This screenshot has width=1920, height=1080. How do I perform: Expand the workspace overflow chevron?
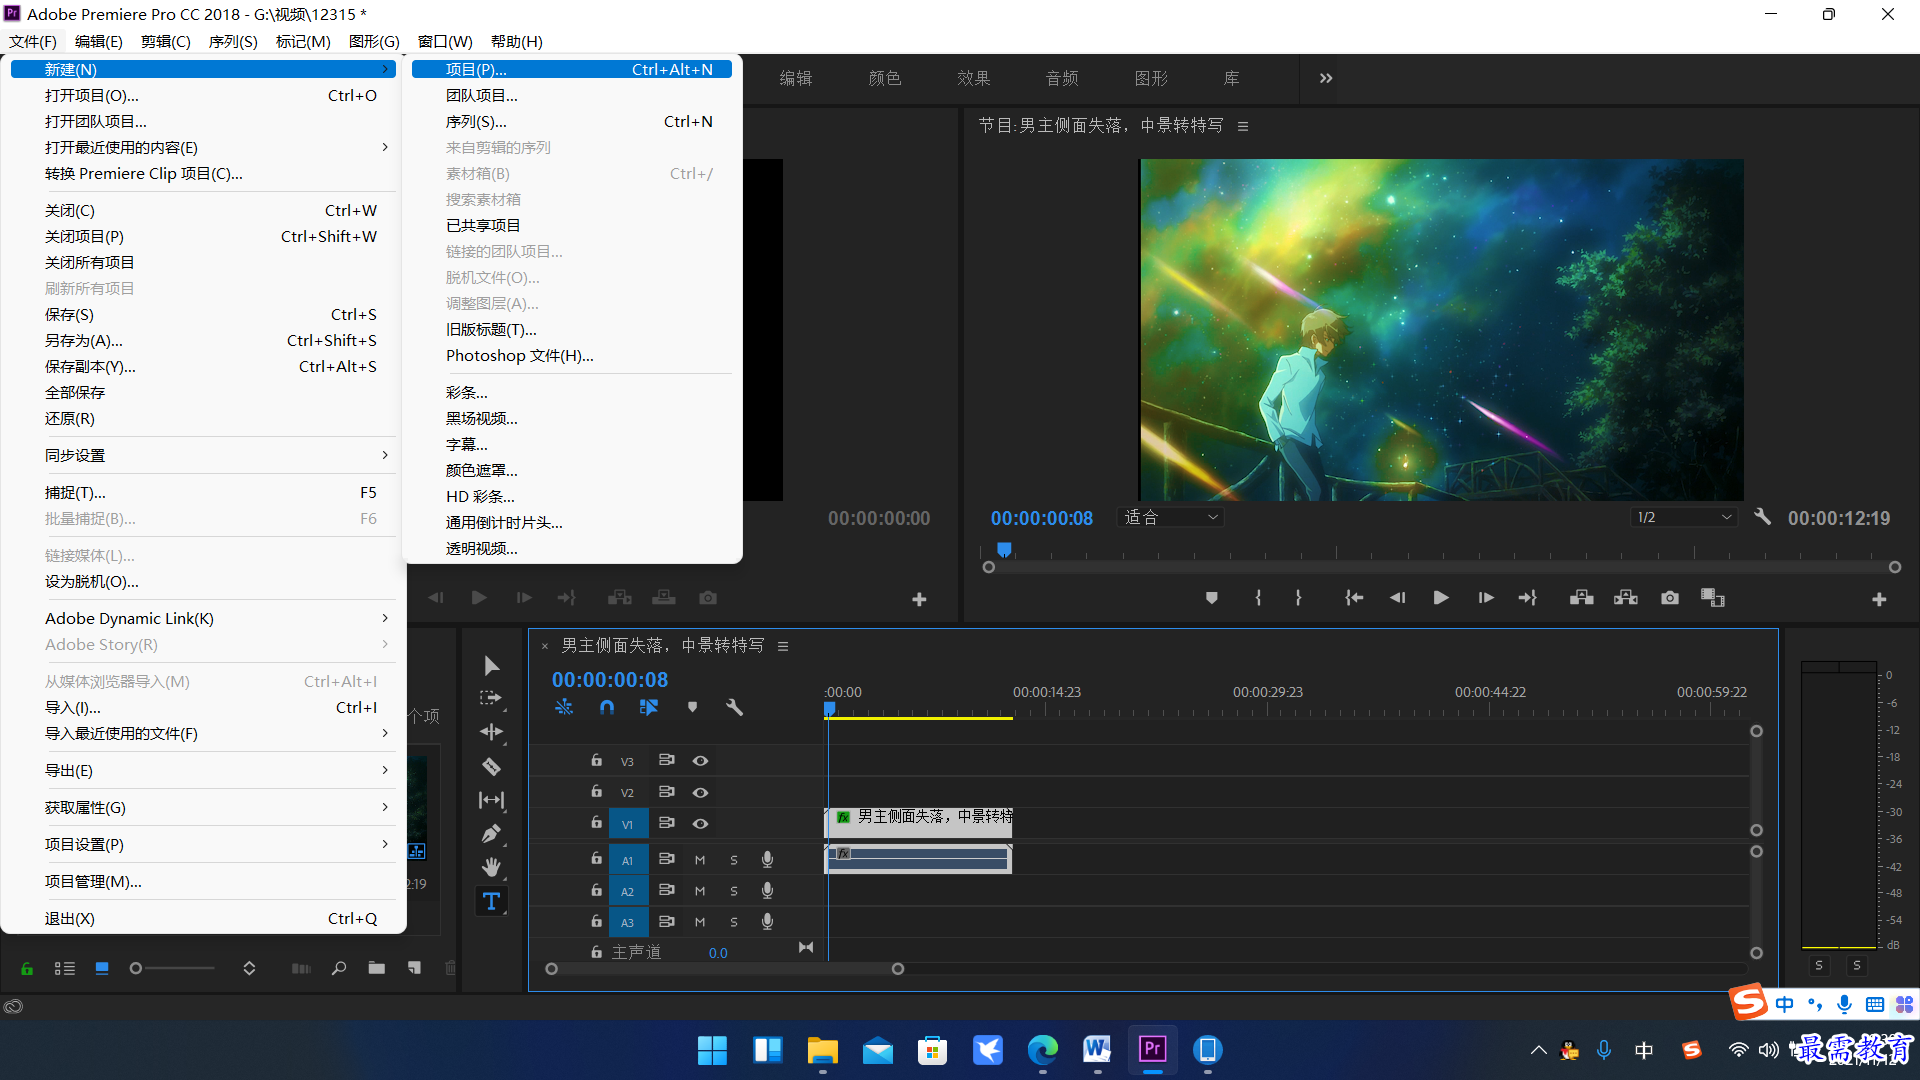point(1326,78)
